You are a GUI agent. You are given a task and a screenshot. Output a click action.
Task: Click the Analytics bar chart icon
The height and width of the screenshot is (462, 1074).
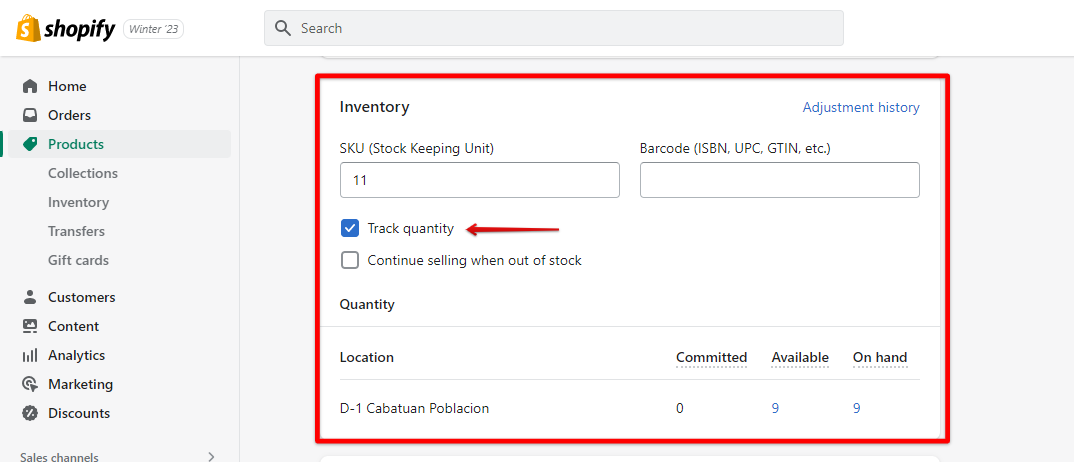[30, 355]
